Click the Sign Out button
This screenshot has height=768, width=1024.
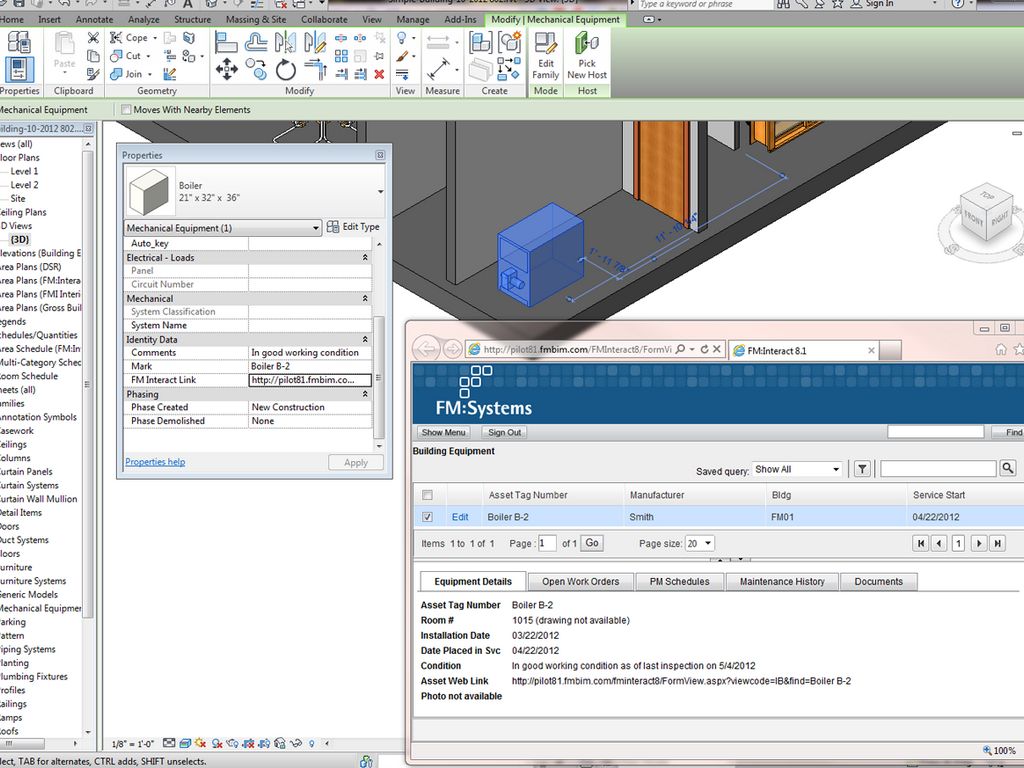(x=504, y=433)
